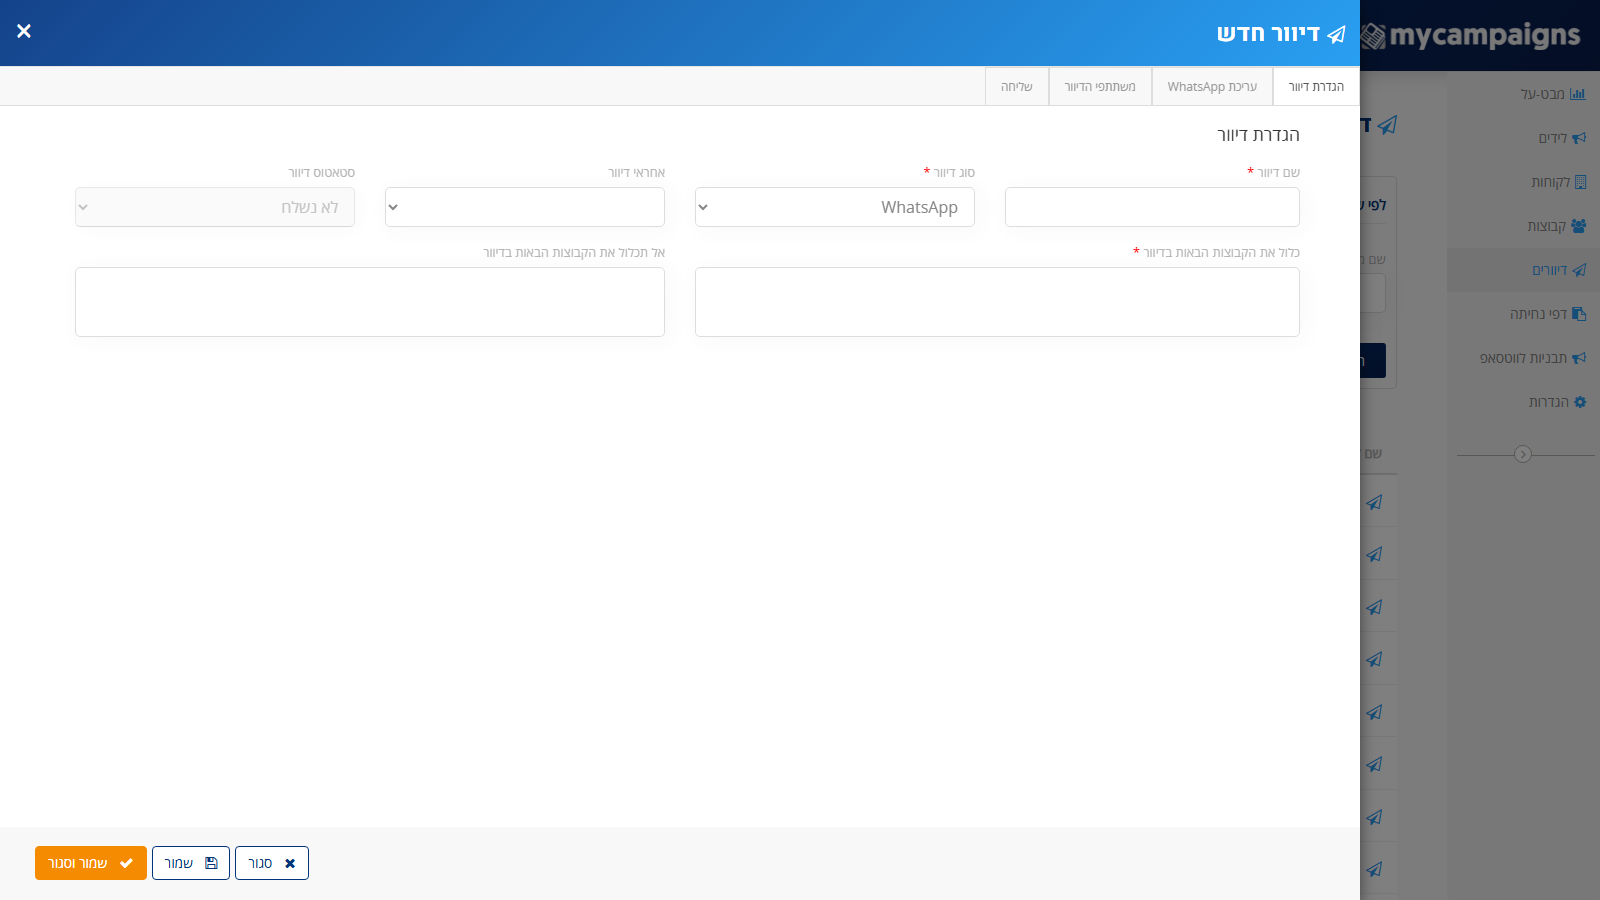Switch to the הגדרת דיוור tab
This screenshot has width=1600, height=900.
click(x=1316, y=87)
